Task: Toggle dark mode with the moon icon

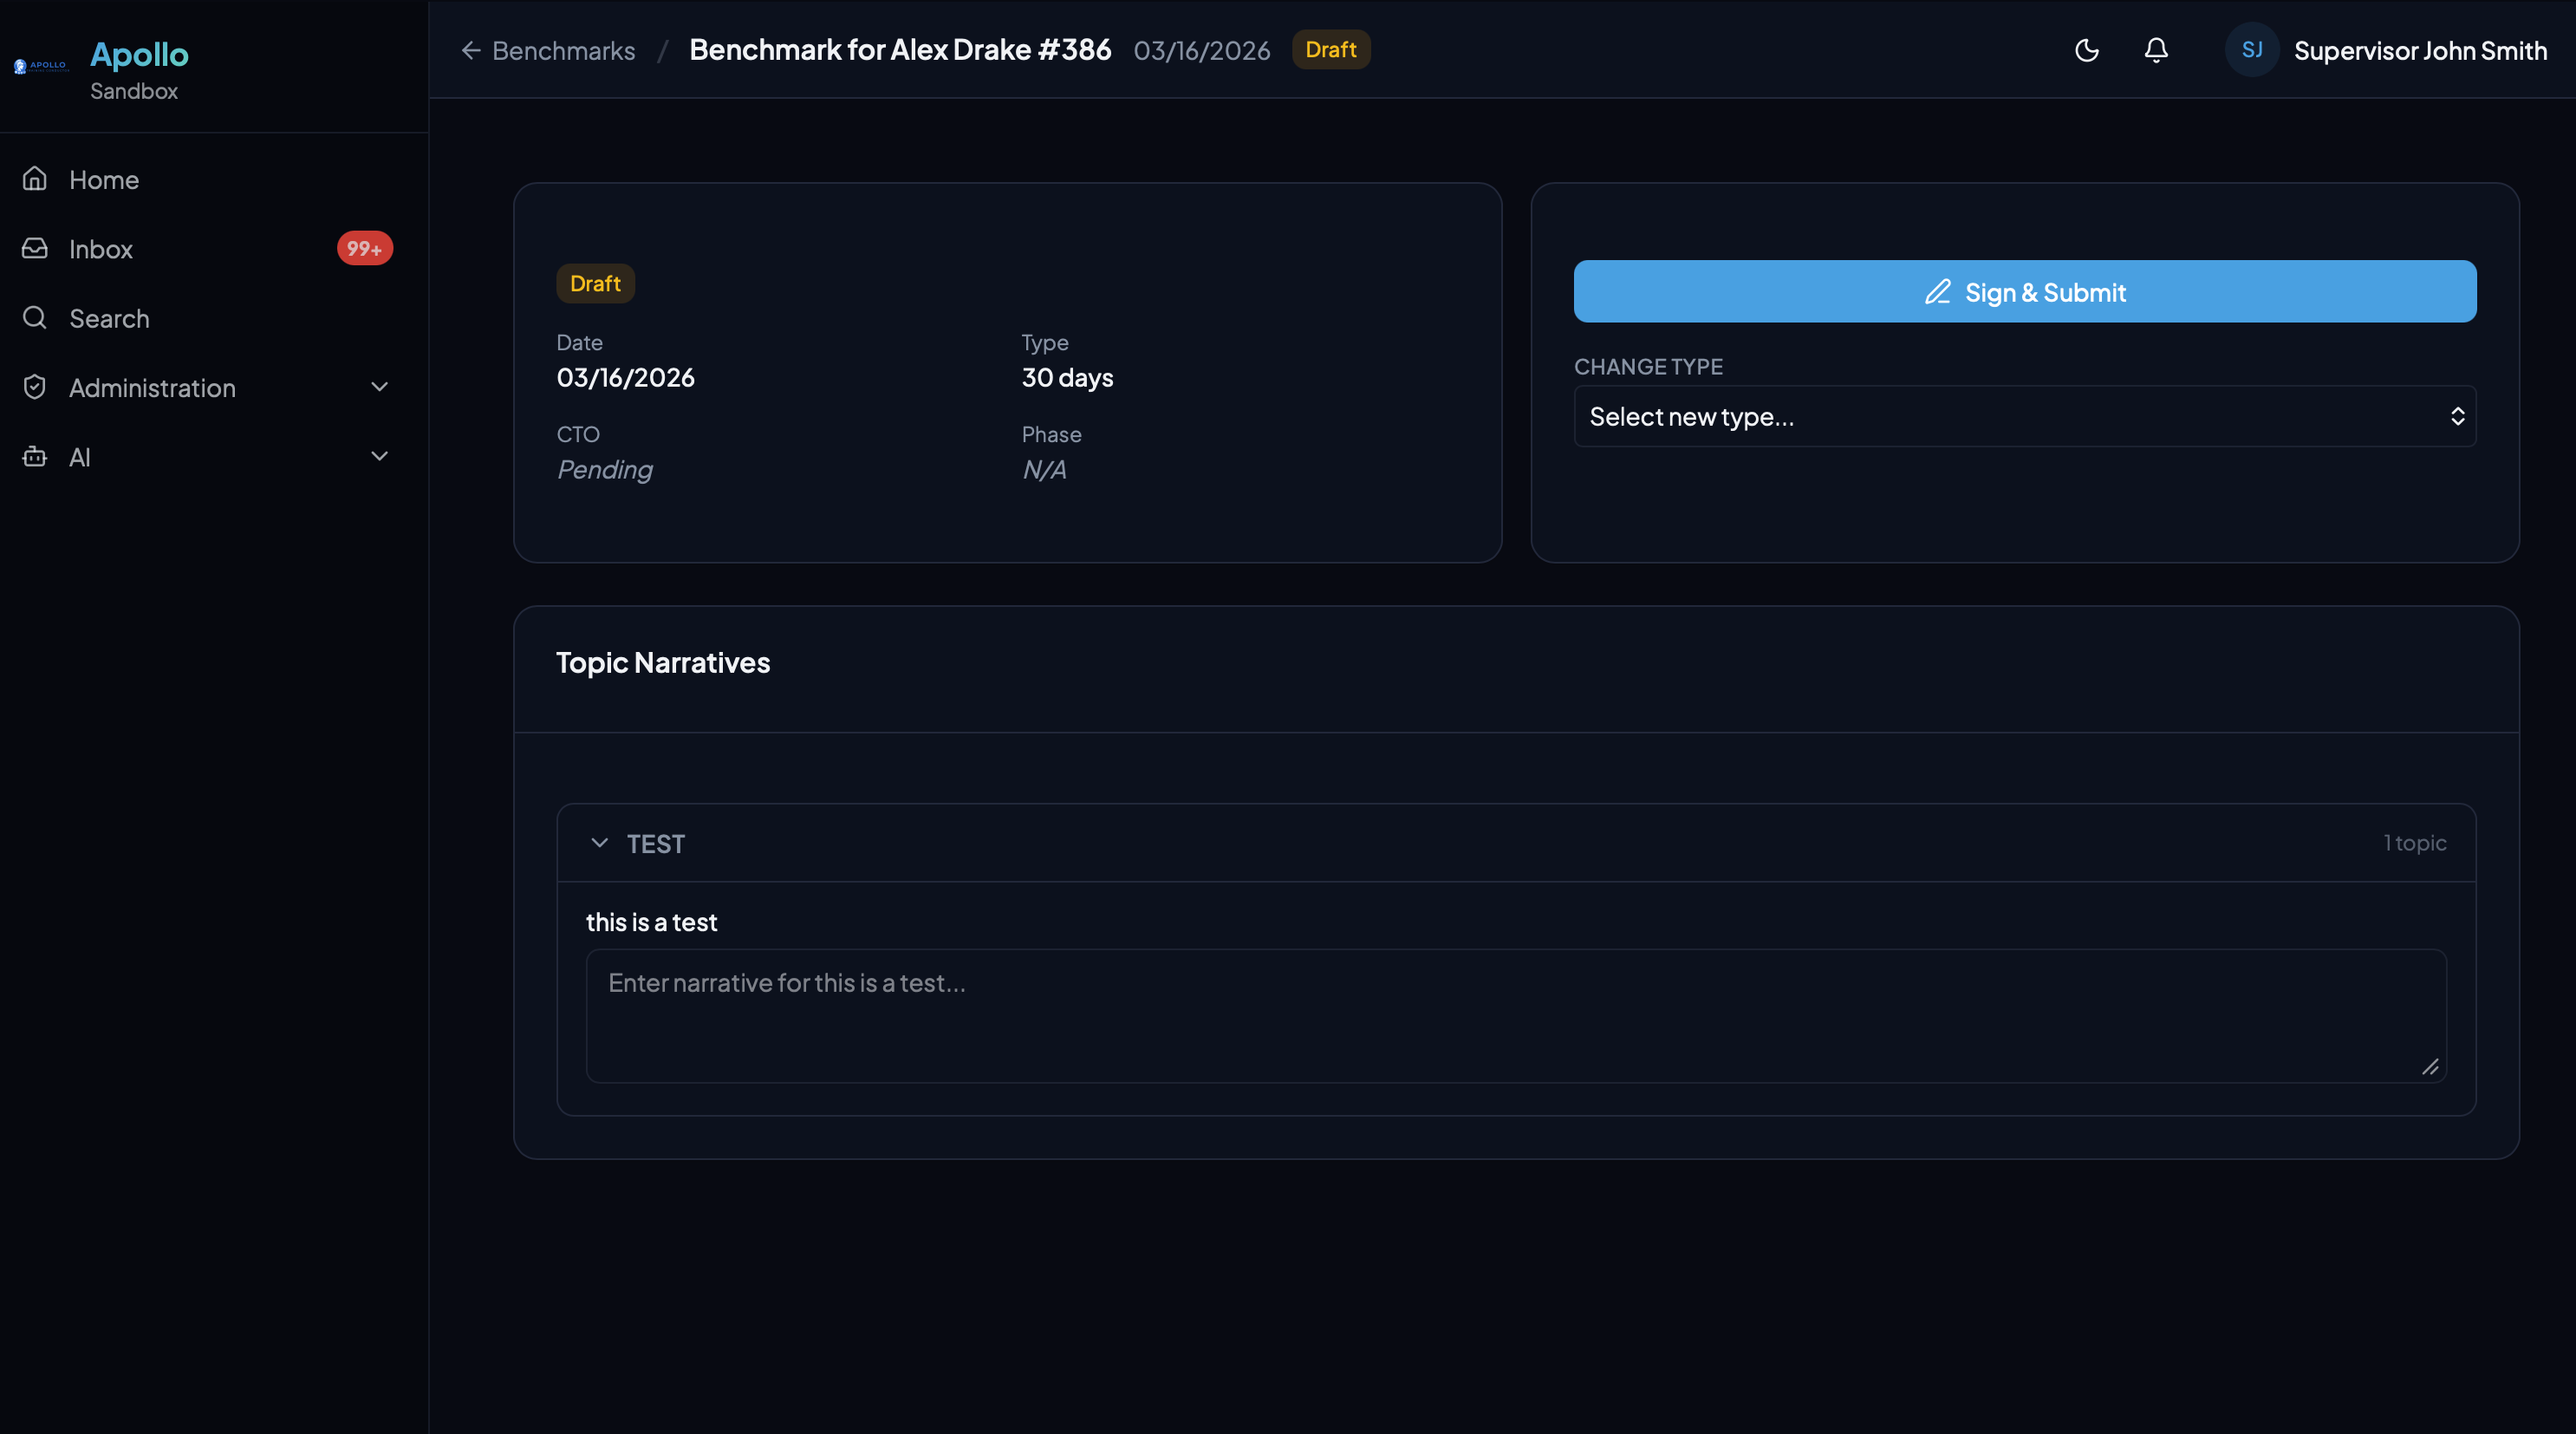Action: click(x=2086, y=50)
